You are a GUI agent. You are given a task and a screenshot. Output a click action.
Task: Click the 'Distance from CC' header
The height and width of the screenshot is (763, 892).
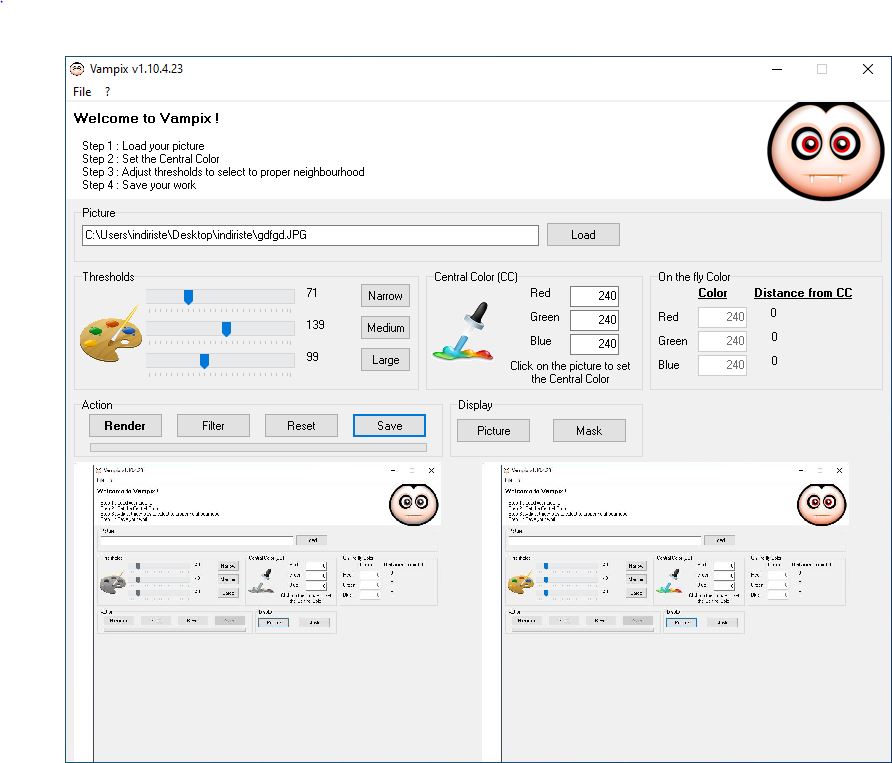(x=803, y=293)
